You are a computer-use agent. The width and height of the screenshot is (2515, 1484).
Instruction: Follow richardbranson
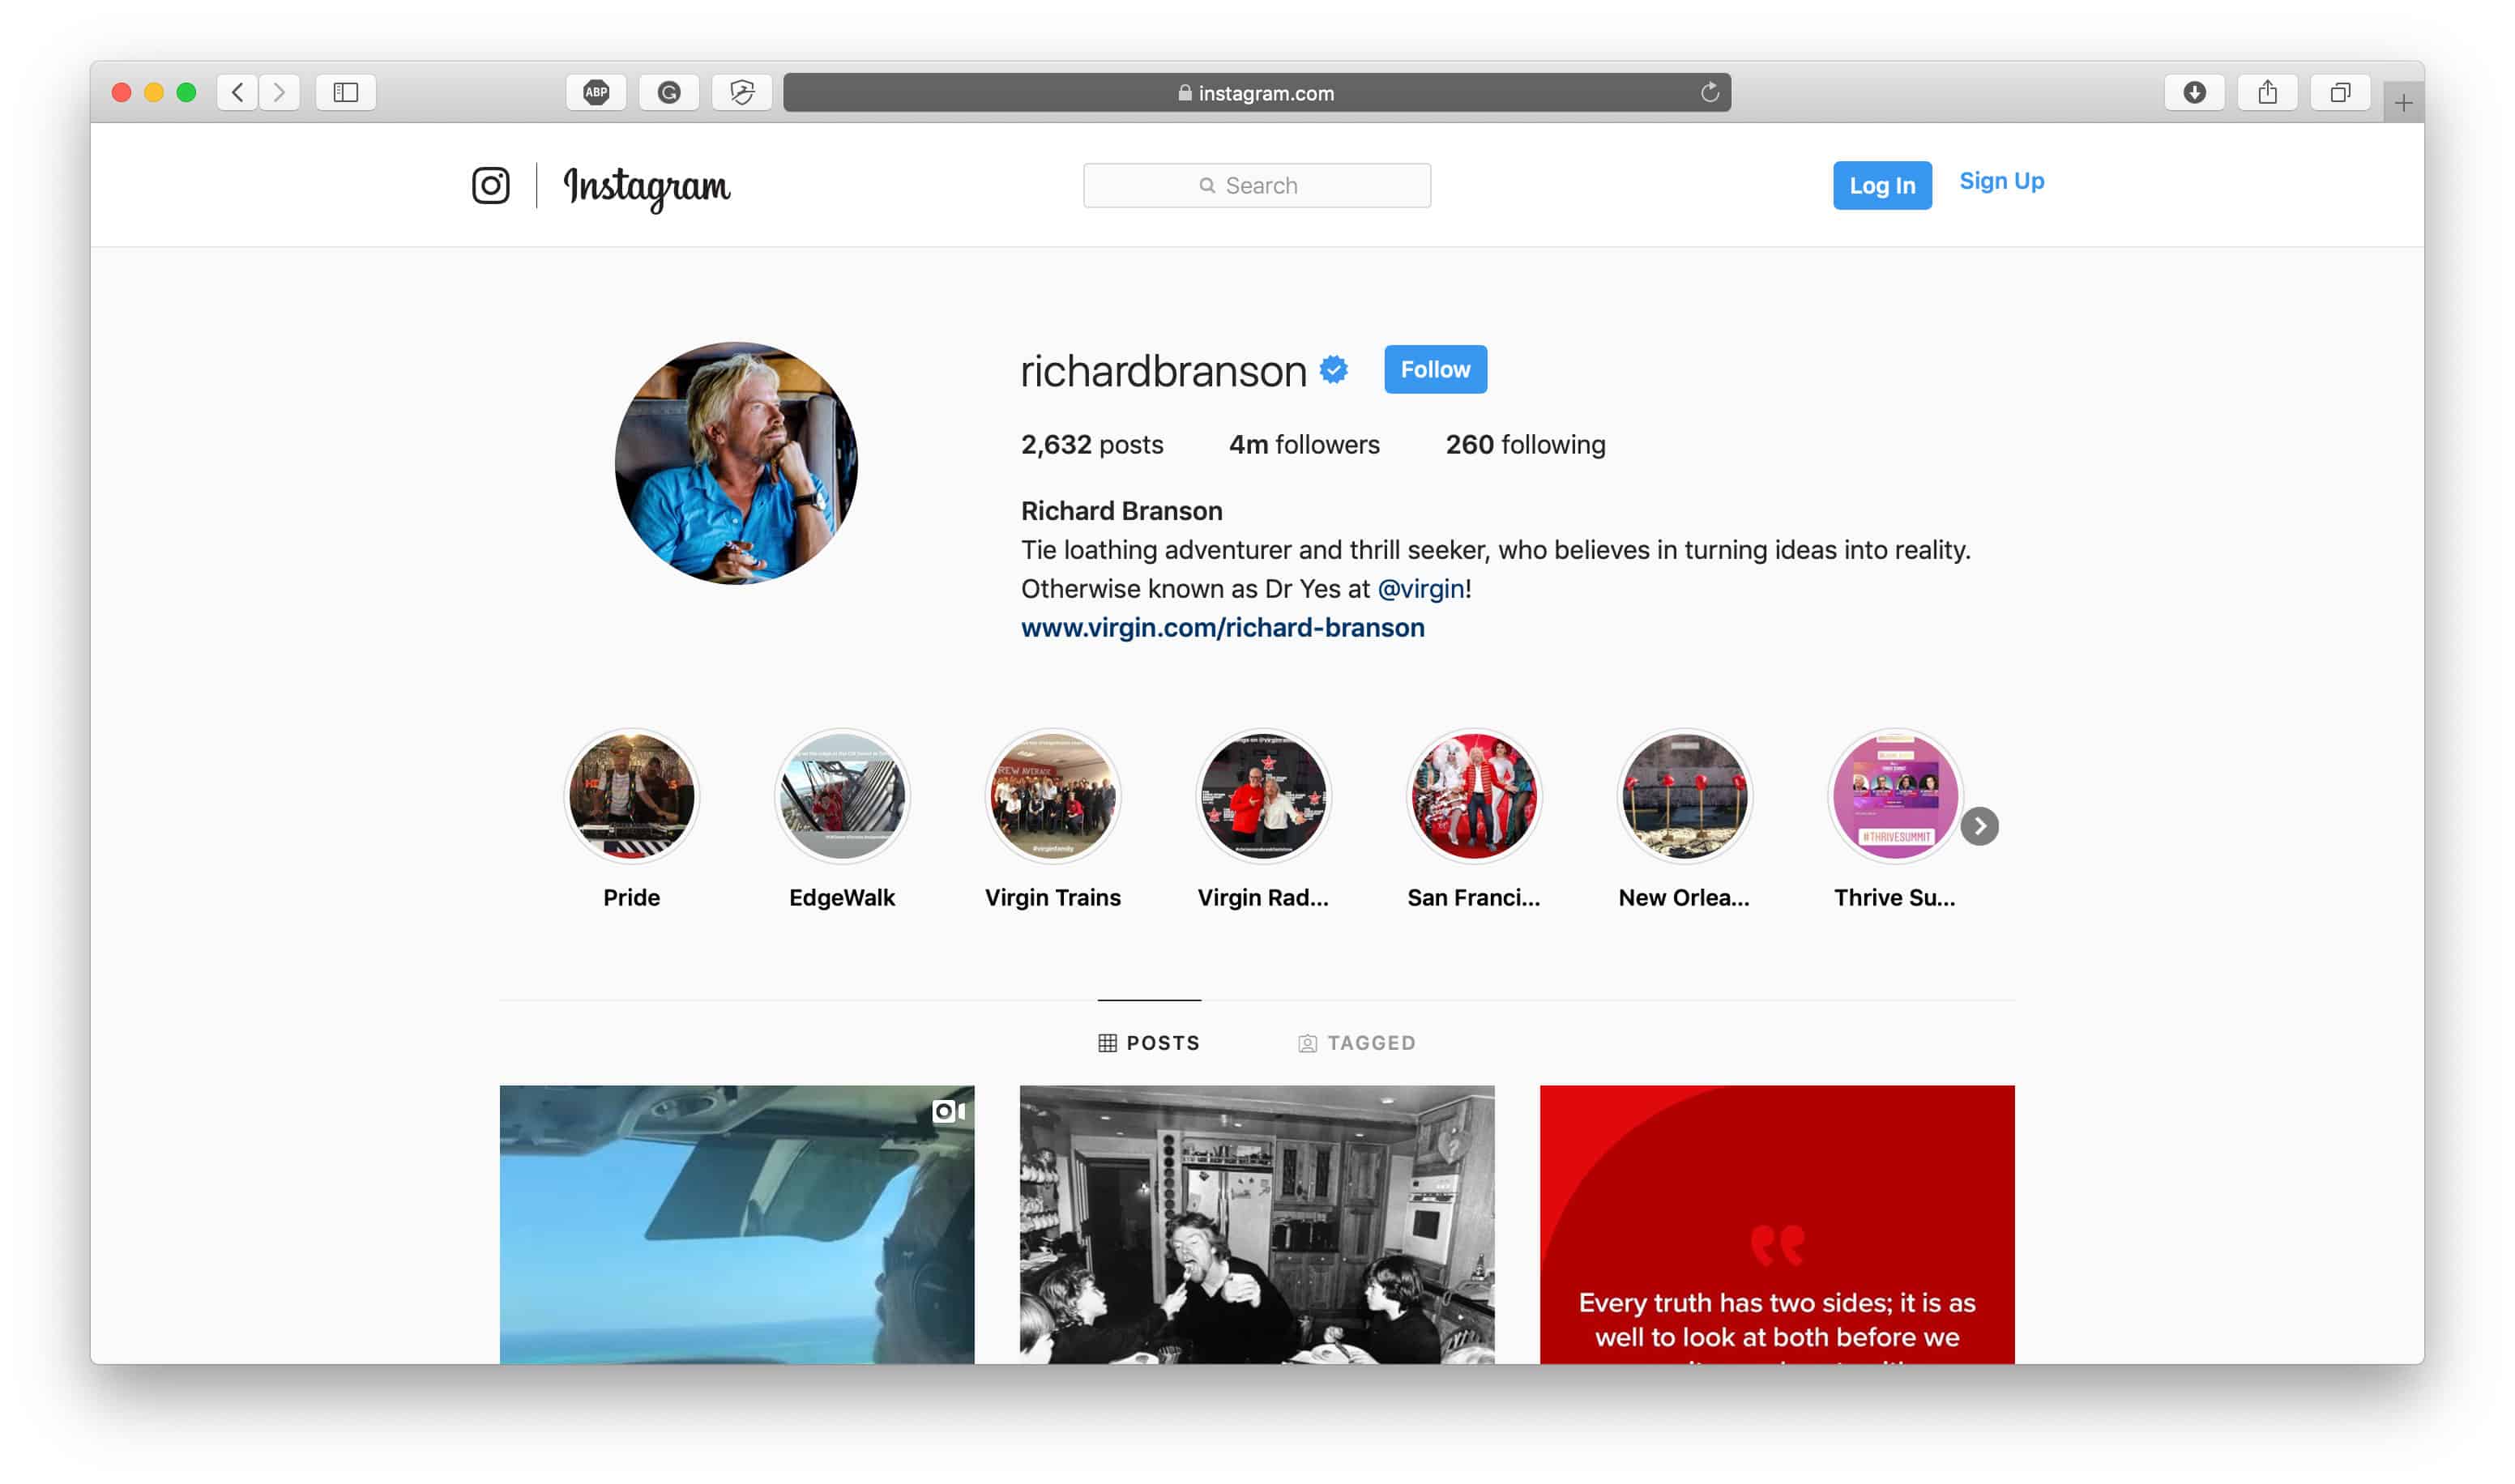pos(1434,369)
